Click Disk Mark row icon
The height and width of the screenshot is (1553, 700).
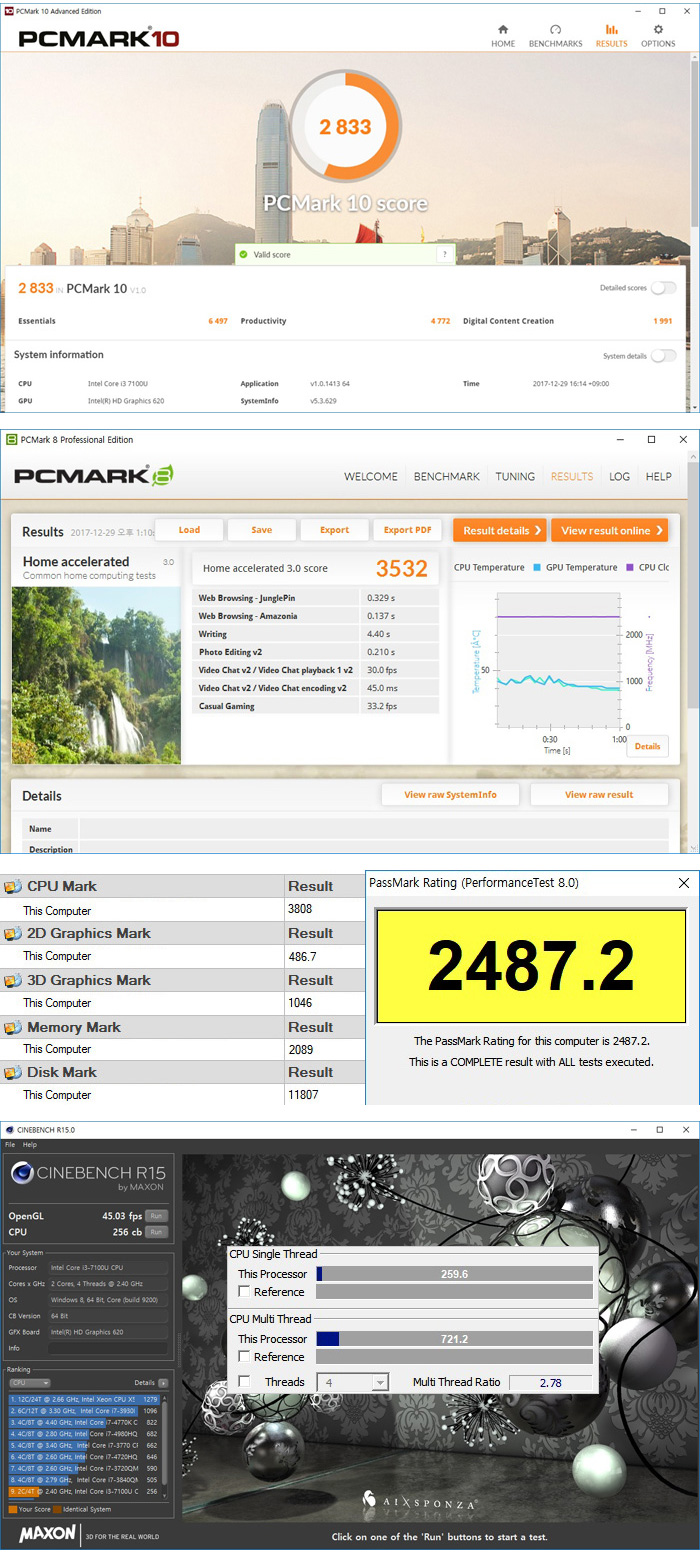pyautogui.click(x=12, y=1073)
